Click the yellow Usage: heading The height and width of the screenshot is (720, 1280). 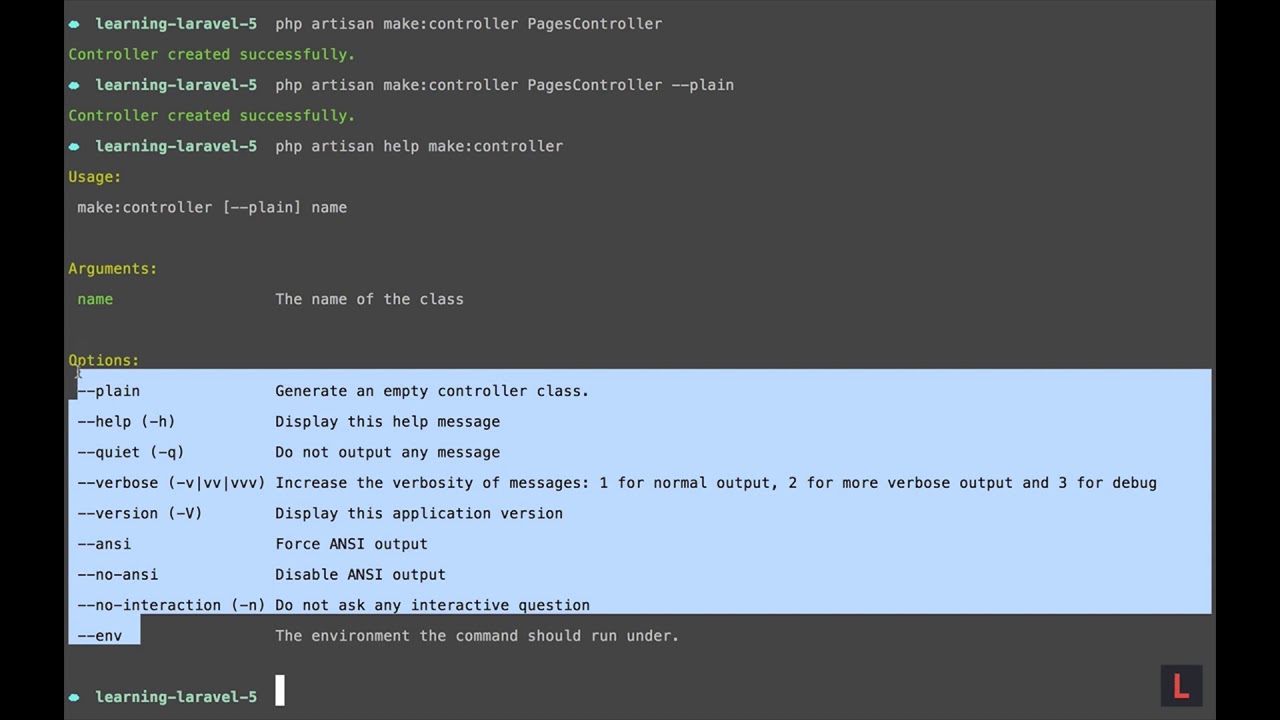tap(94, 177)
